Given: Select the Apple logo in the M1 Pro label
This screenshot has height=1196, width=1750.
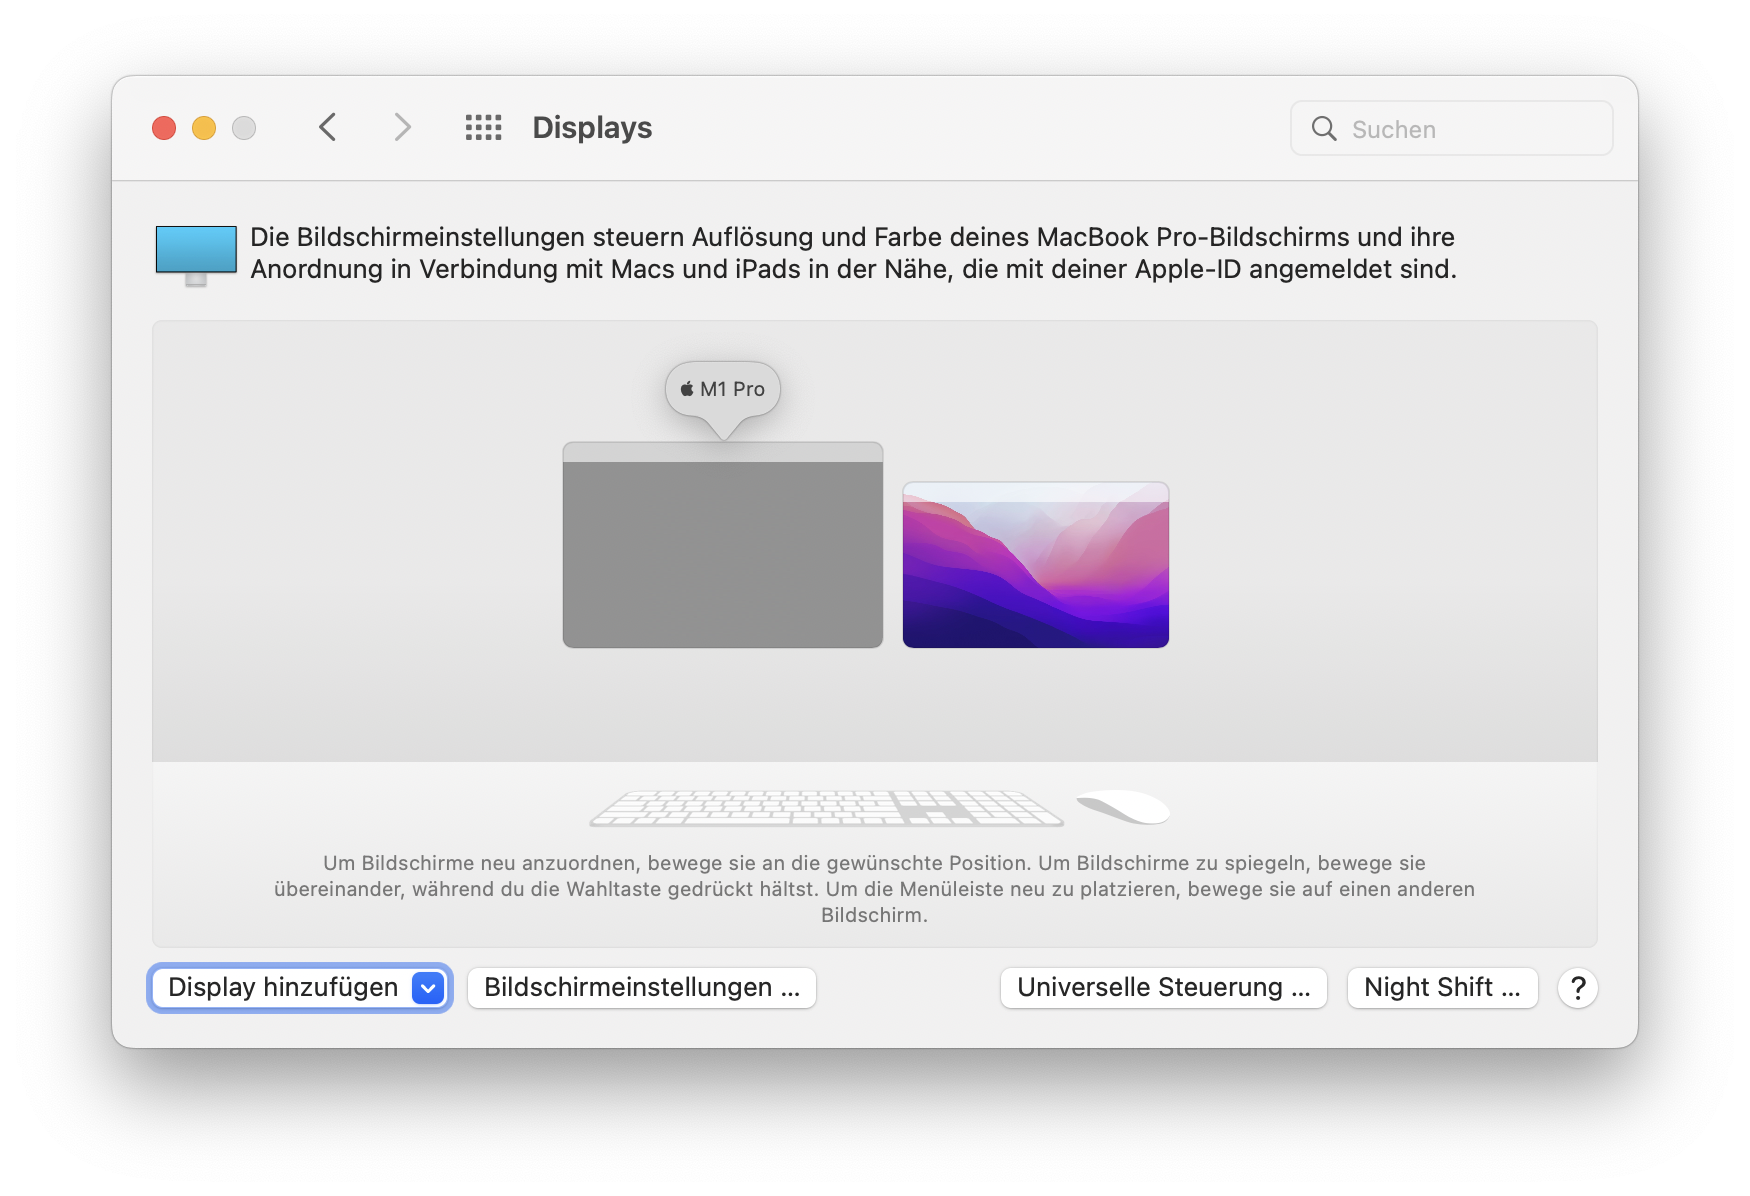Looking at the screenshot, I should coord(687,388).
